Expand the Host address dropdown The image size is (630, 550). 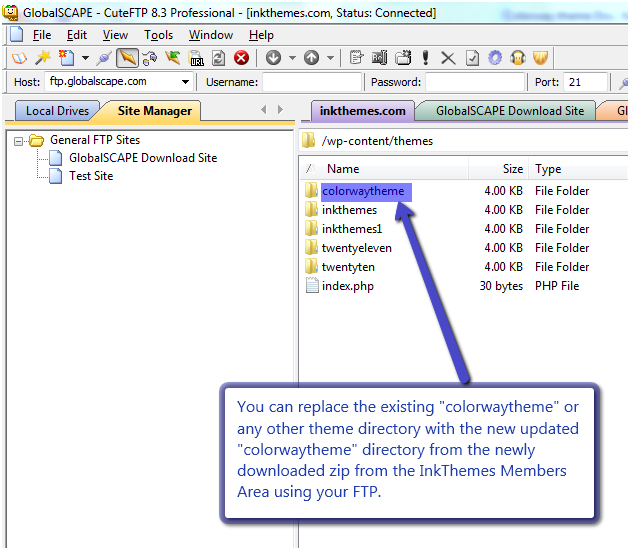(x=185, y=82)
